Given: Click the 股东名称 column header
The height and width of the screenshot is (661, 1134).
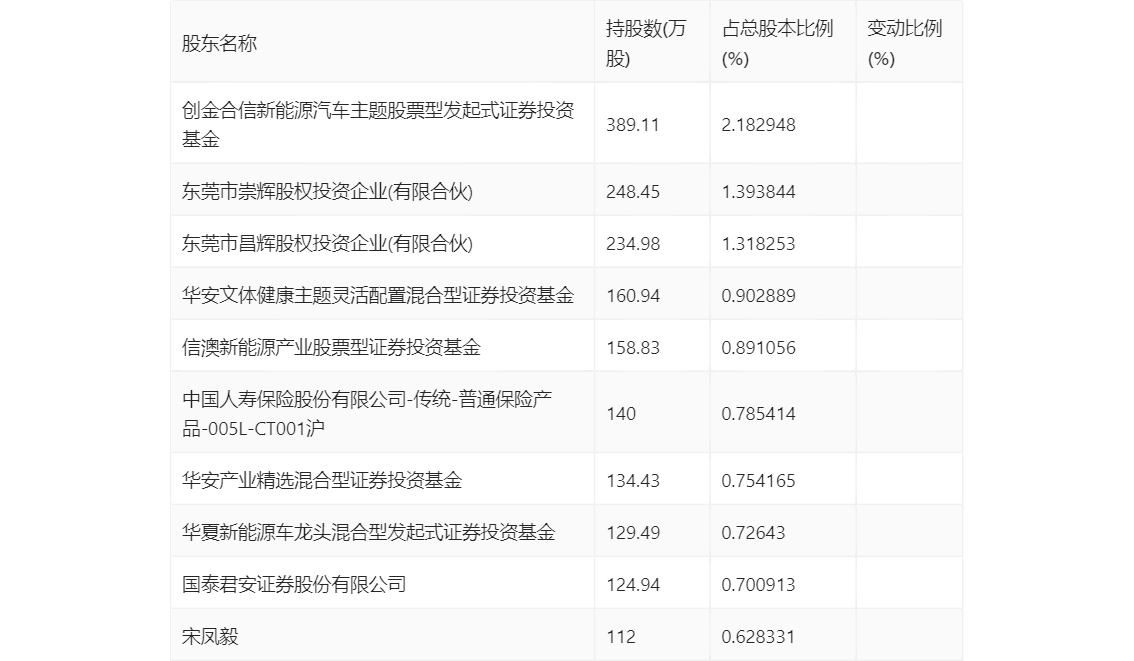Looking at the screenshot, I should point(219,43).
